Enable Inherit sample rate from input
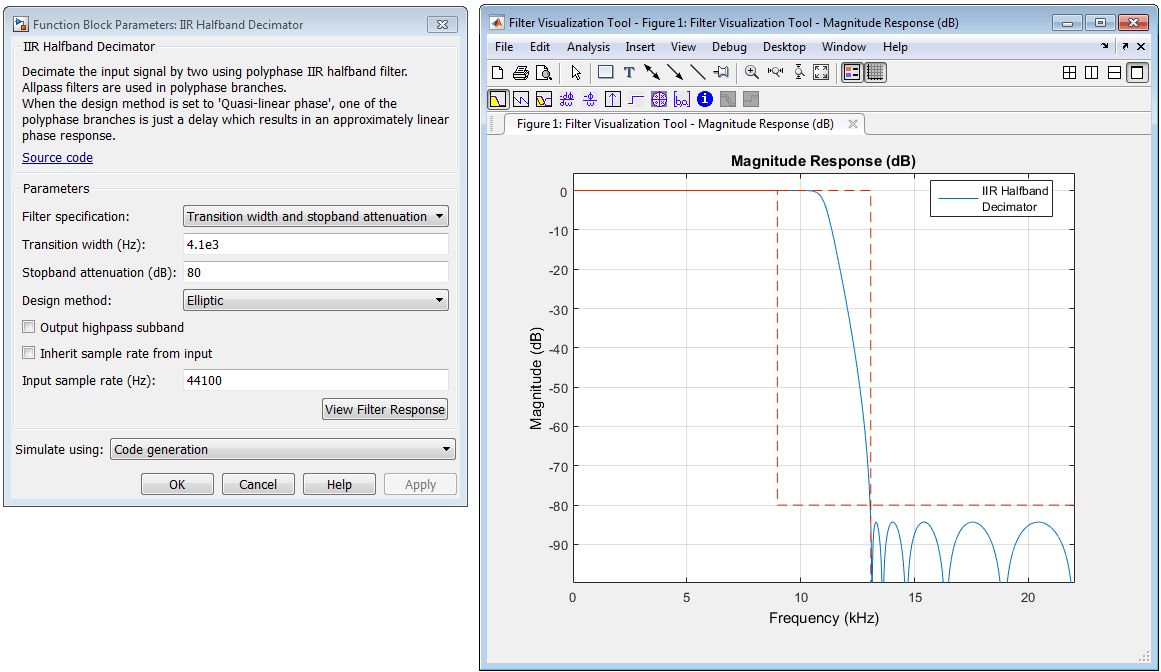The height and width of the screenshot is (672, 1161). click(28, 353)
